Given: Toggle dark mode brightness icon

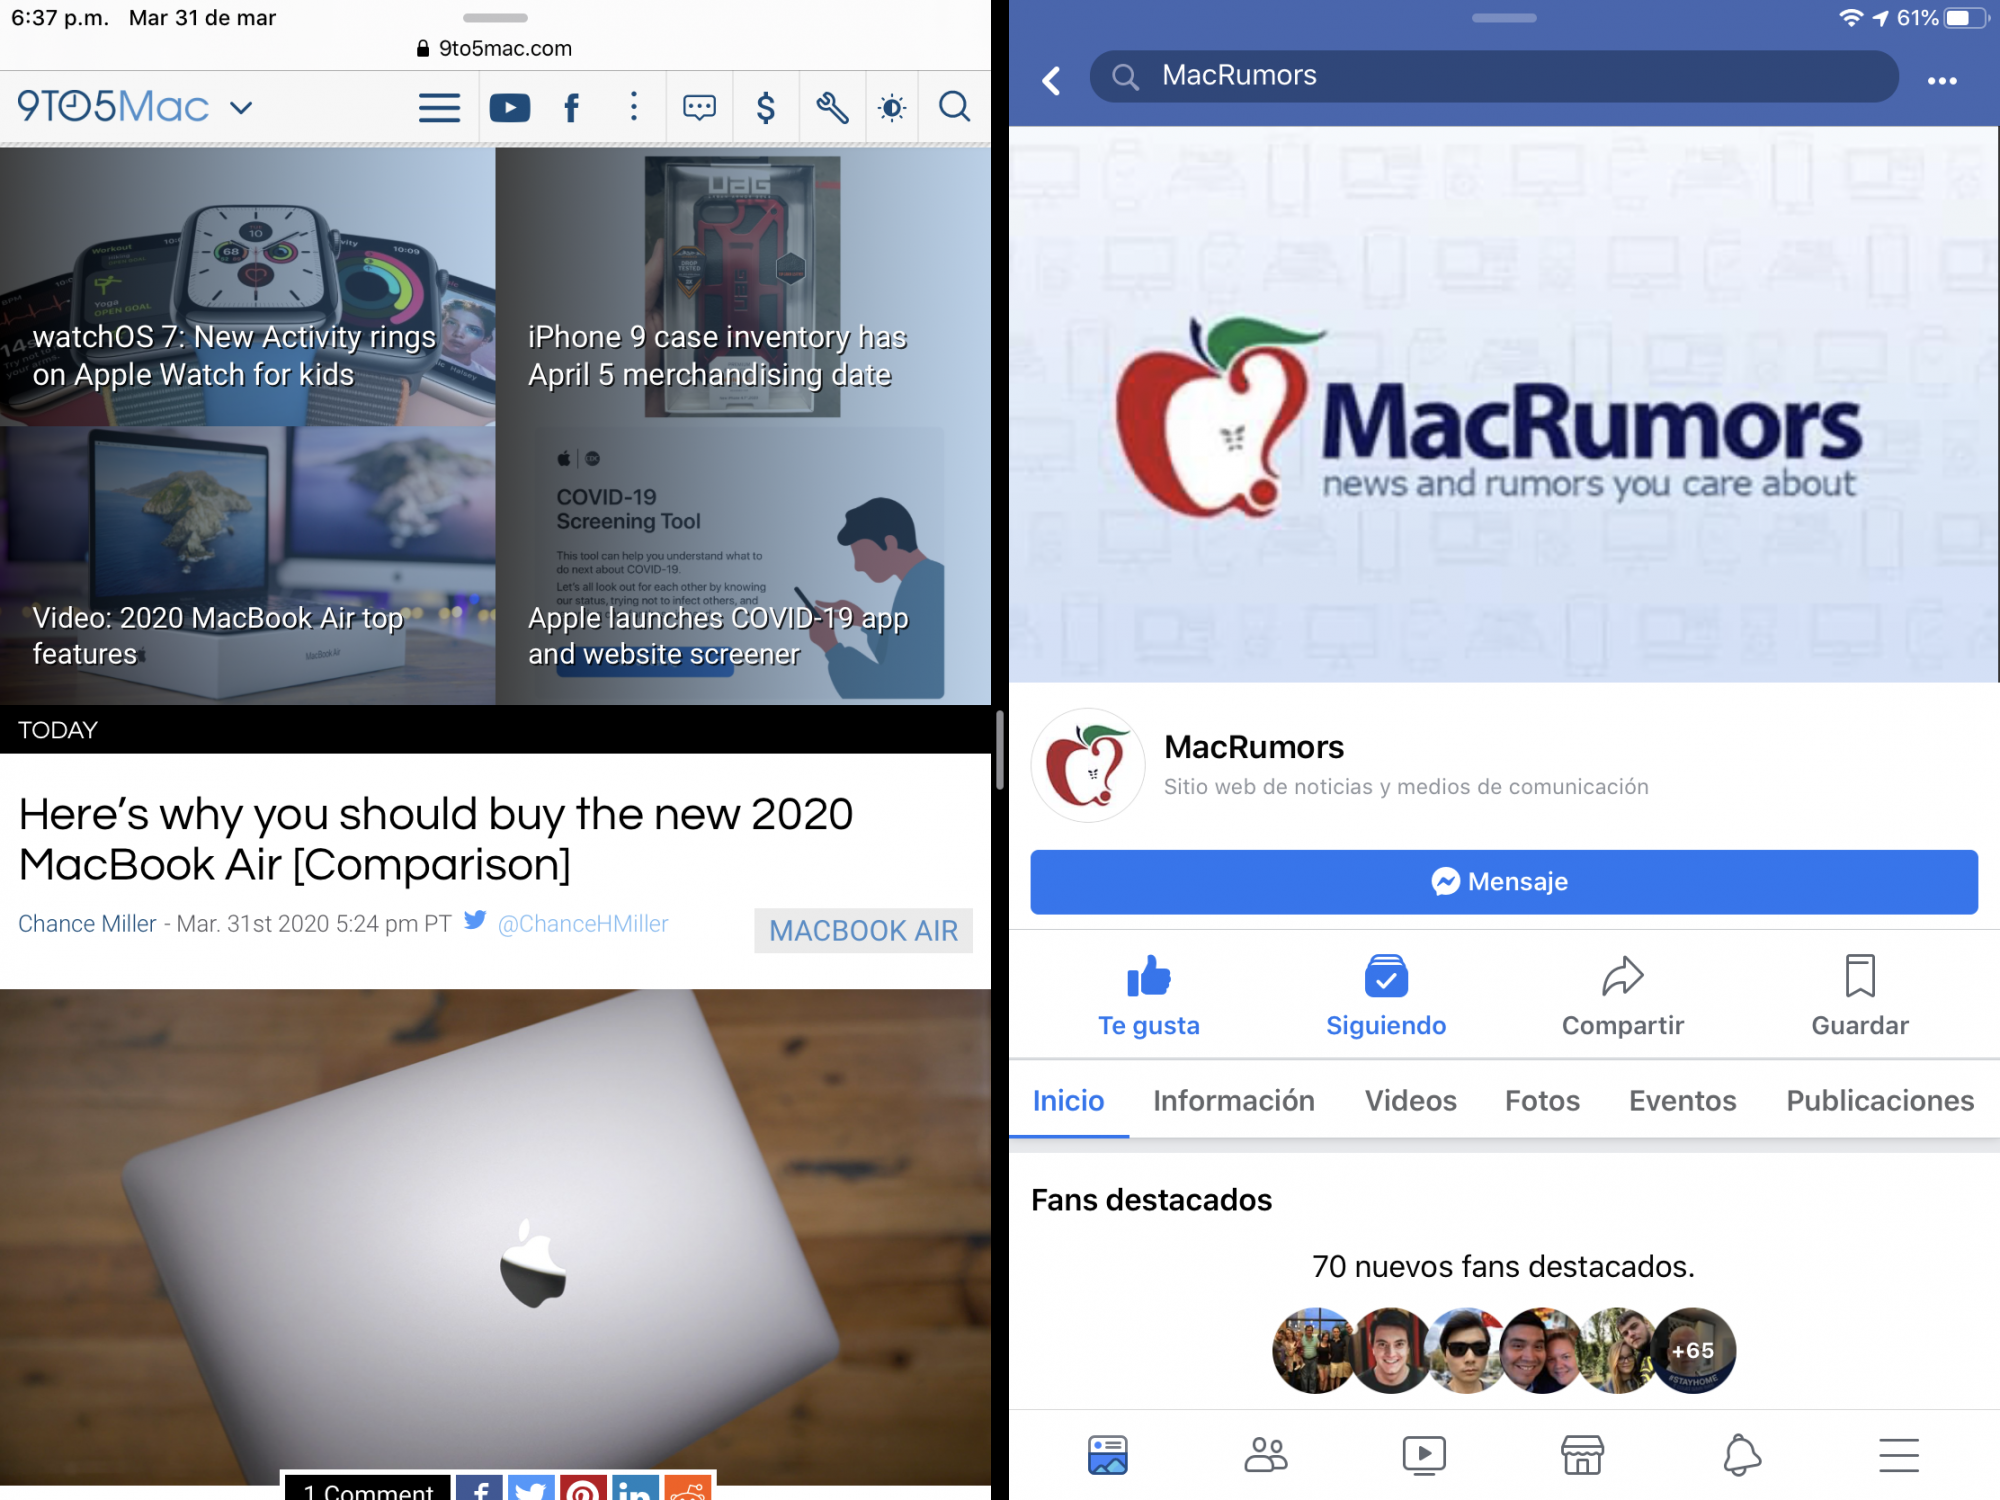Looking at the screenshot, I should pos(892,107).
